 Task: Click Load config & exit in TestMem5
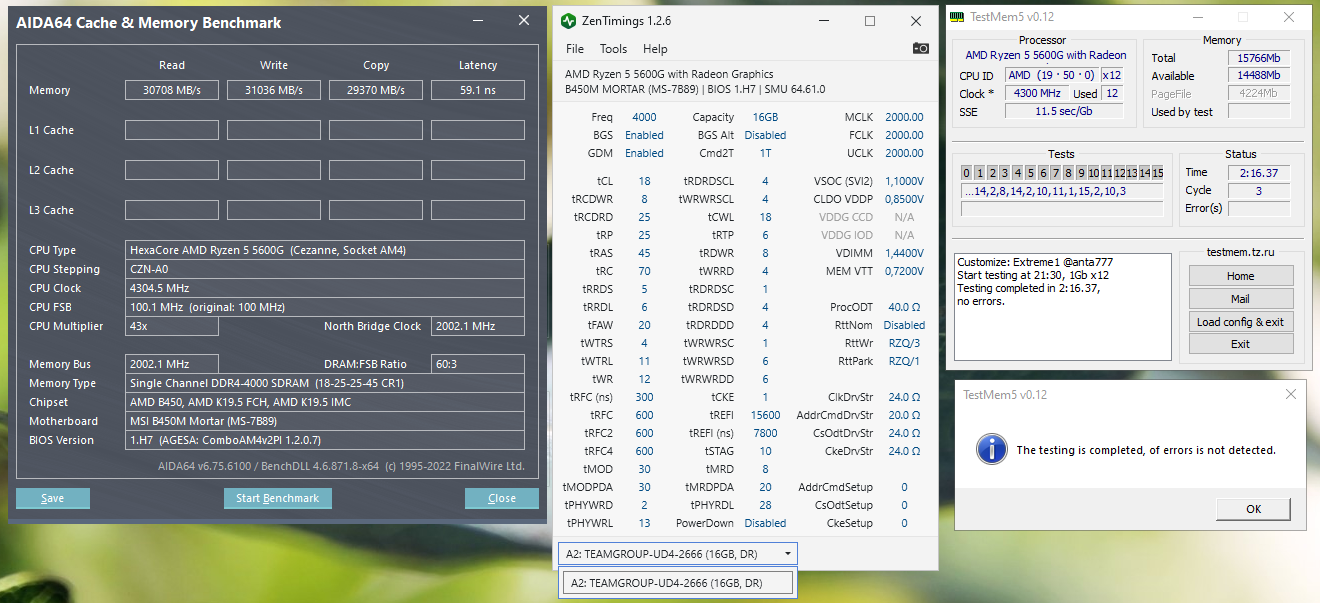[1240, 321]
